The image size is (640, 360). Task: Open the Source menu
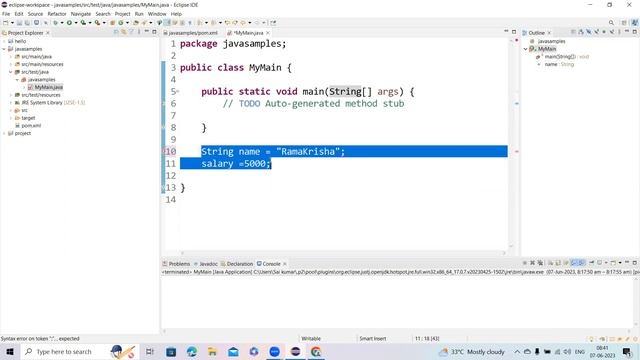[35, 14]
